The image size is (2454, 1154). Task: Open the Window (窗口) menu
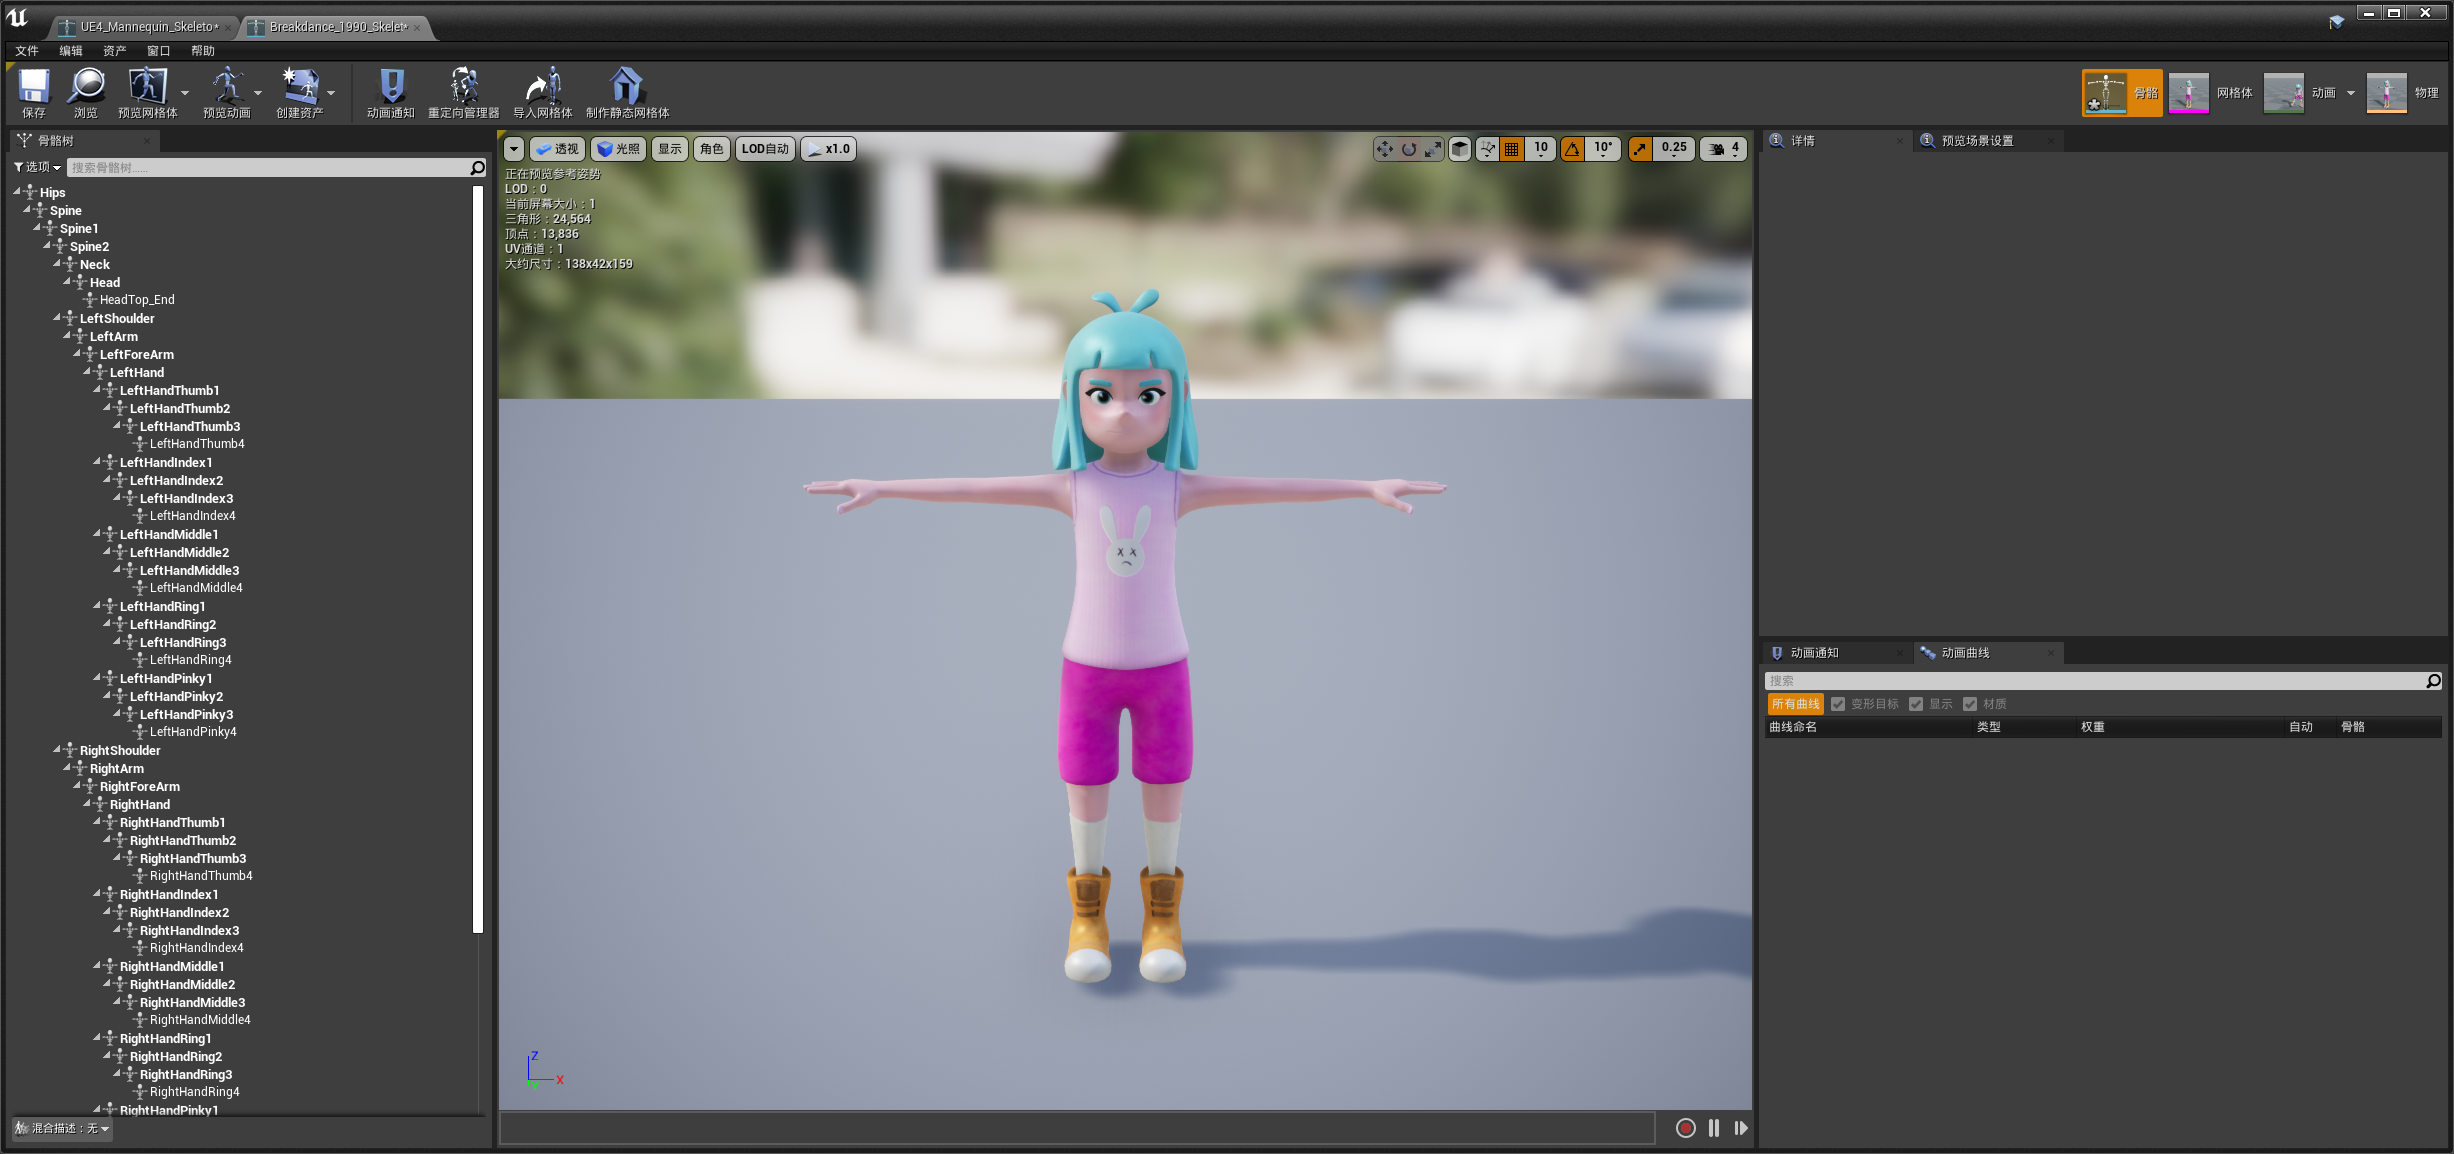(158, 51)
